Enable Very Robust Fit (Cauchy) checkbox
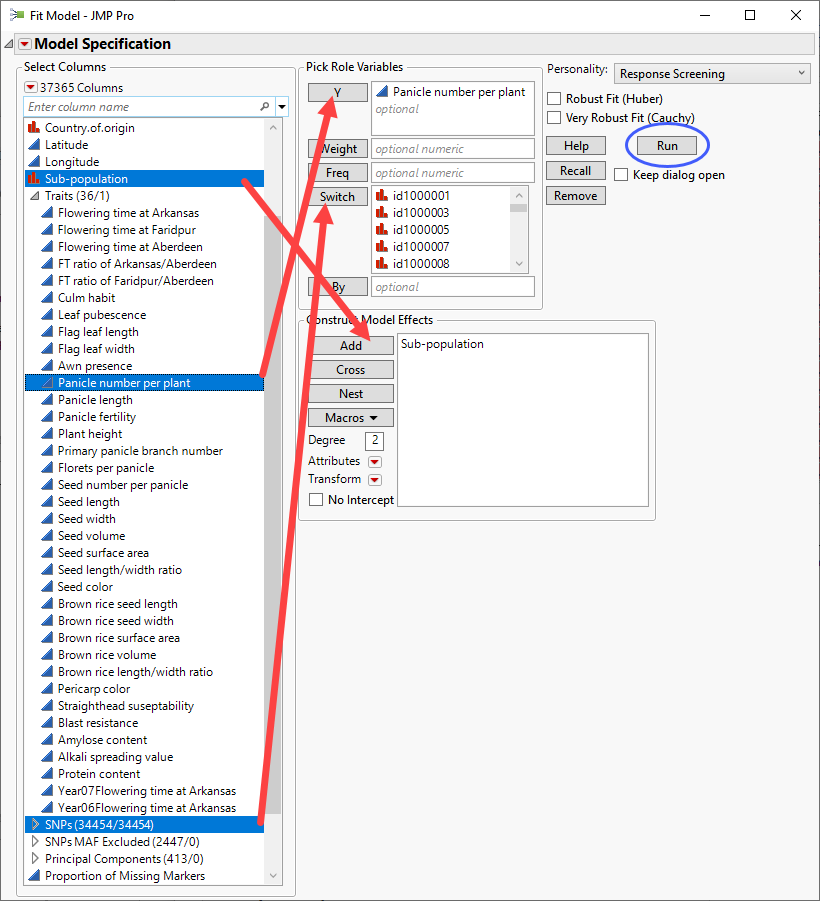The image size is (820, 901). 554,118
